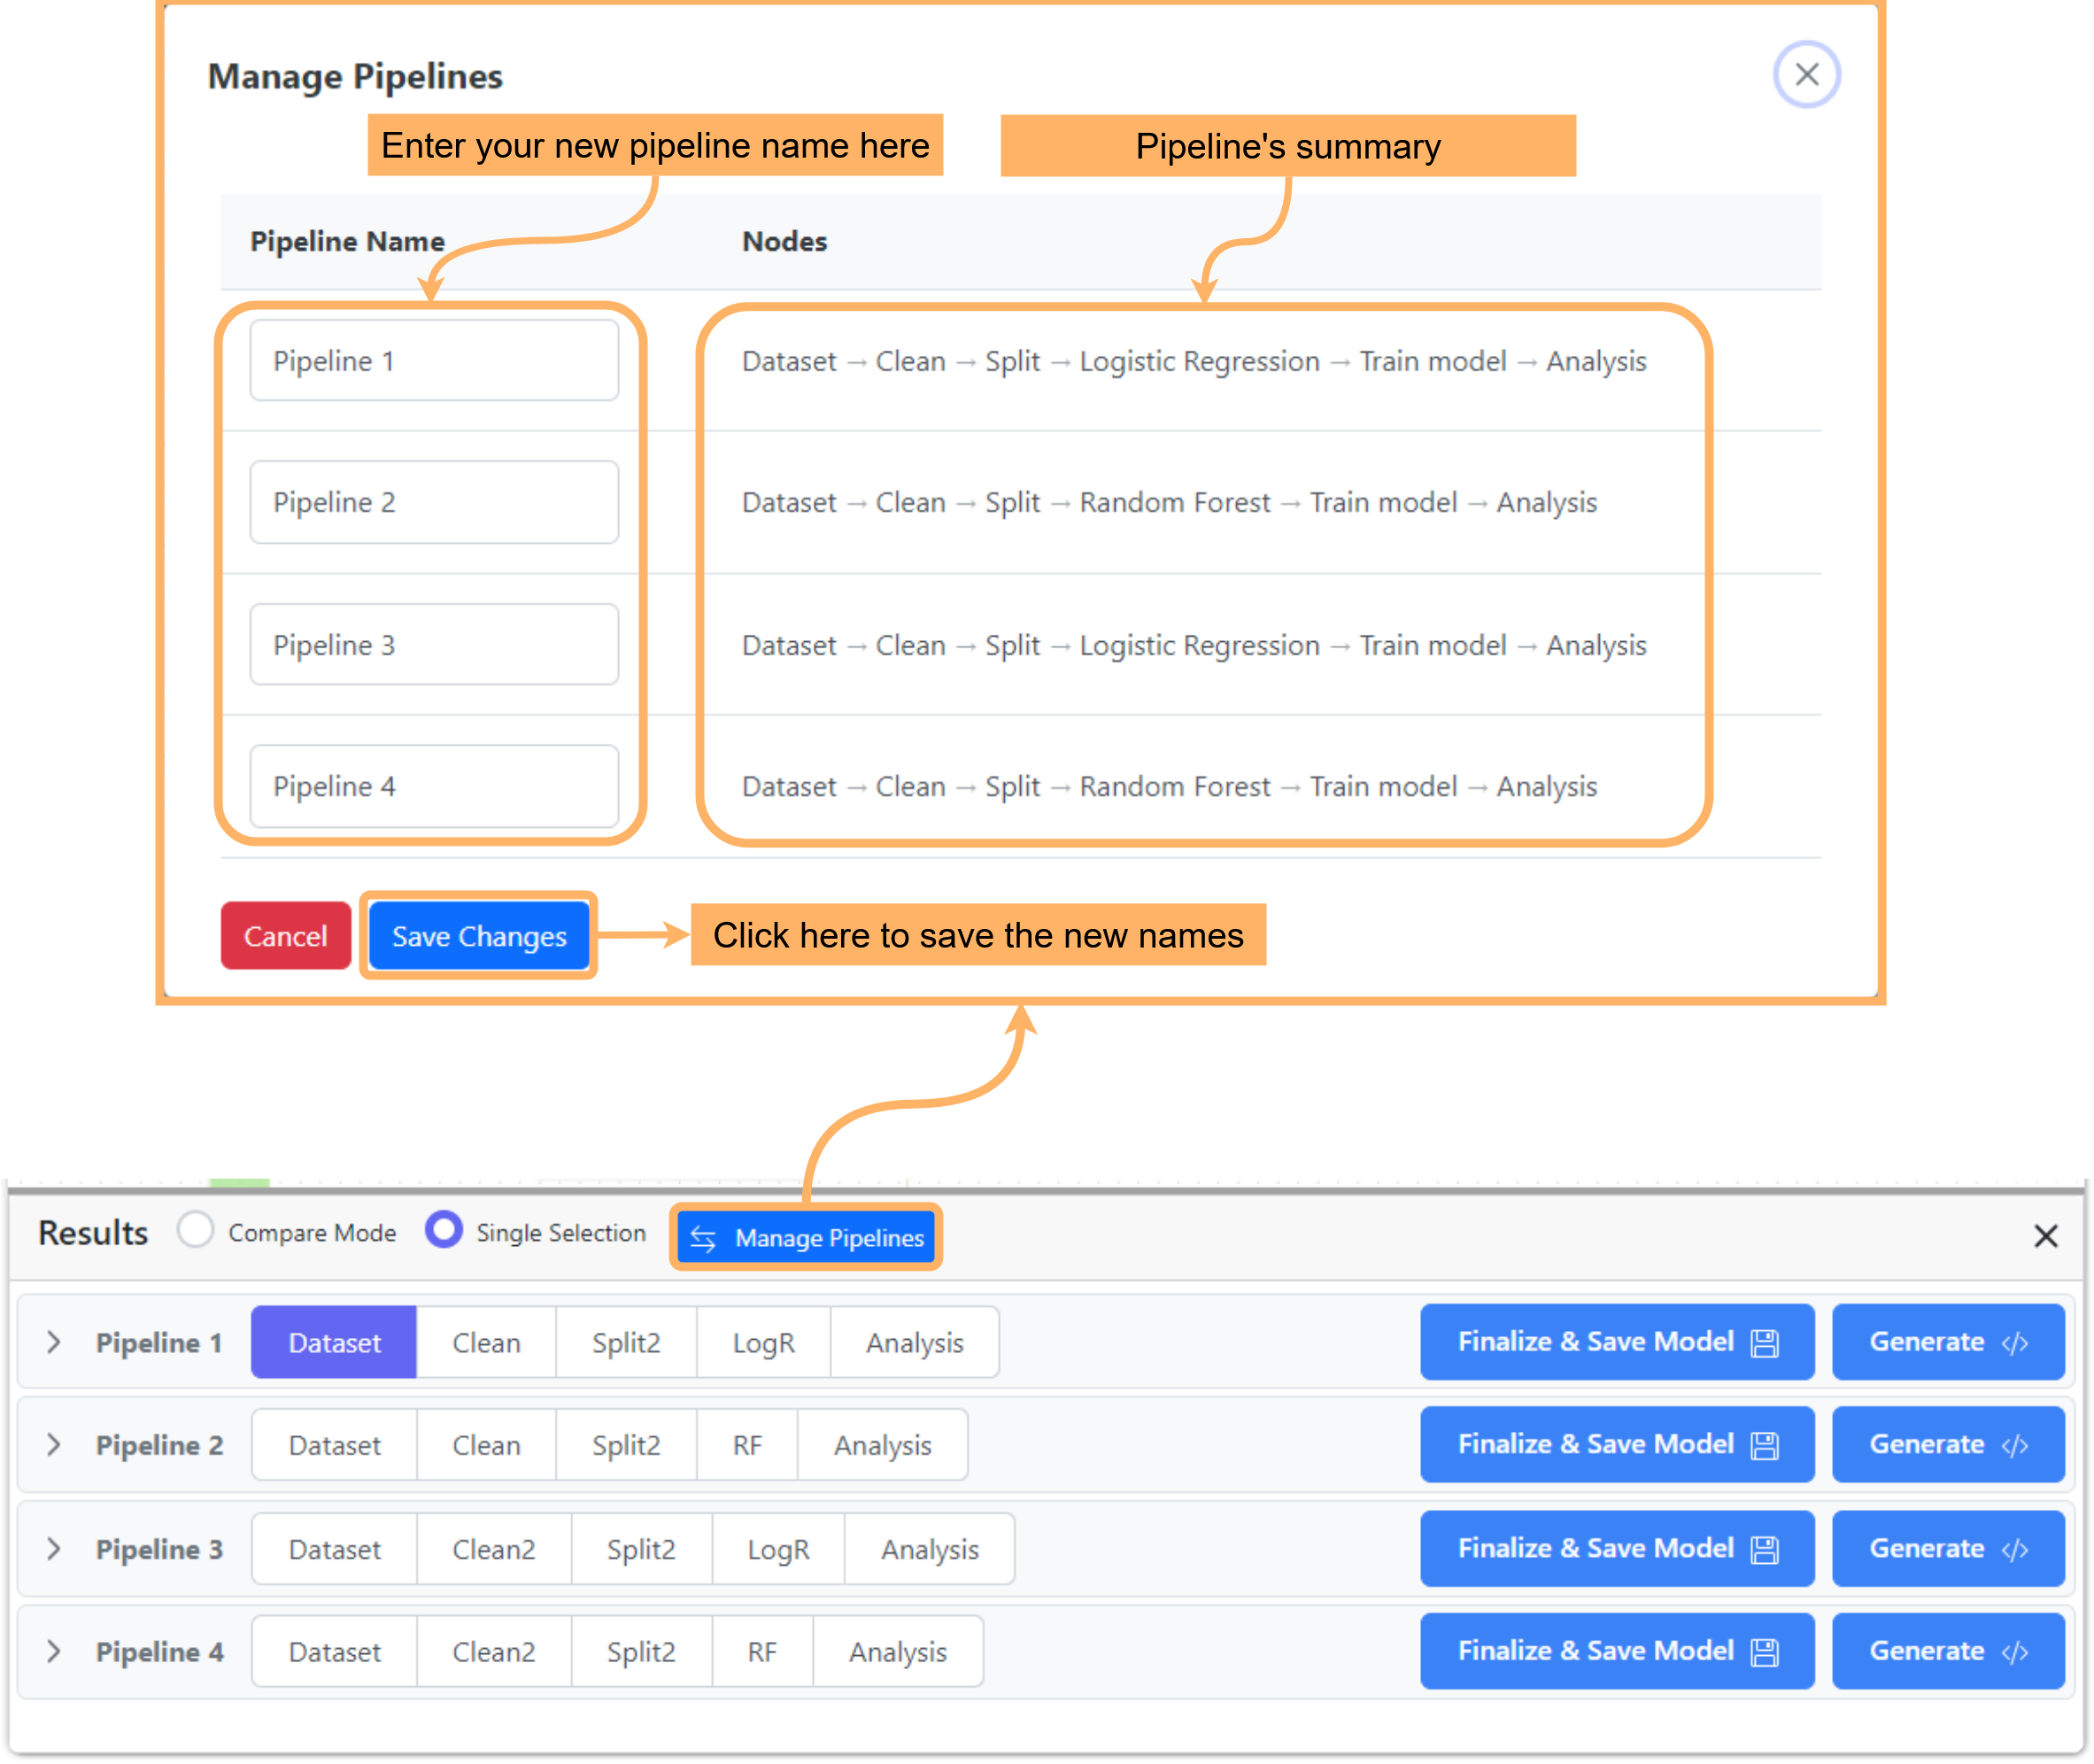Click save icon on Pipeline 1 Finalize button

point(1764,1343)
